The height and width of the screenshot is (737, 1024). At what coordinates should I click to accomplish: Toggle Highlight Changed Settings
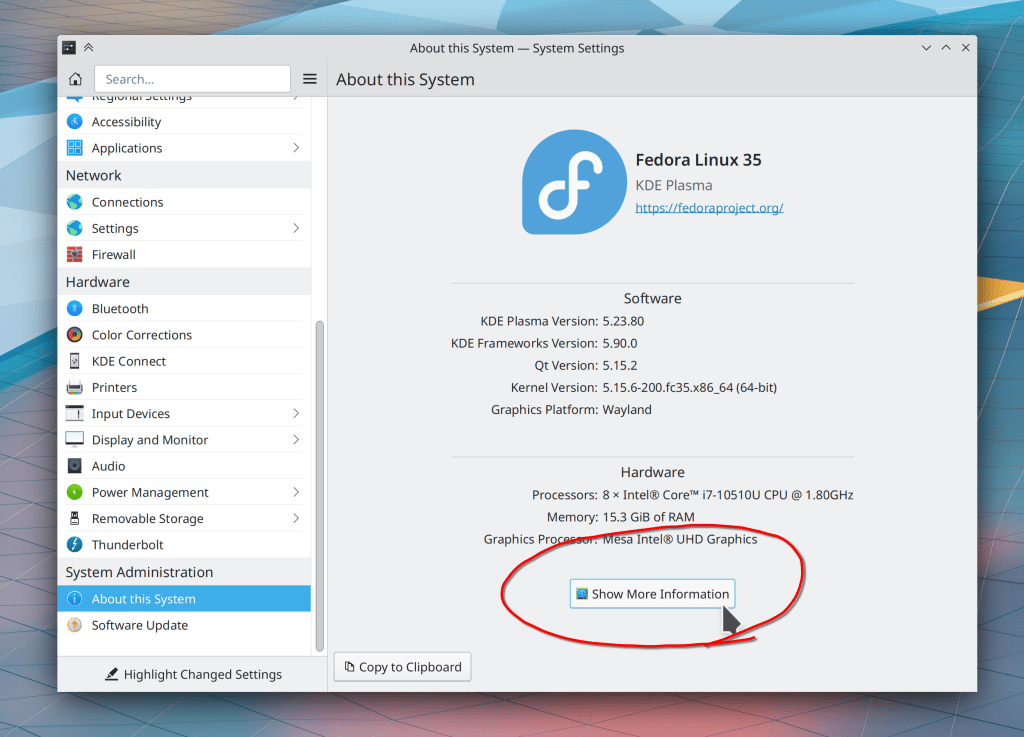(193, 675)
